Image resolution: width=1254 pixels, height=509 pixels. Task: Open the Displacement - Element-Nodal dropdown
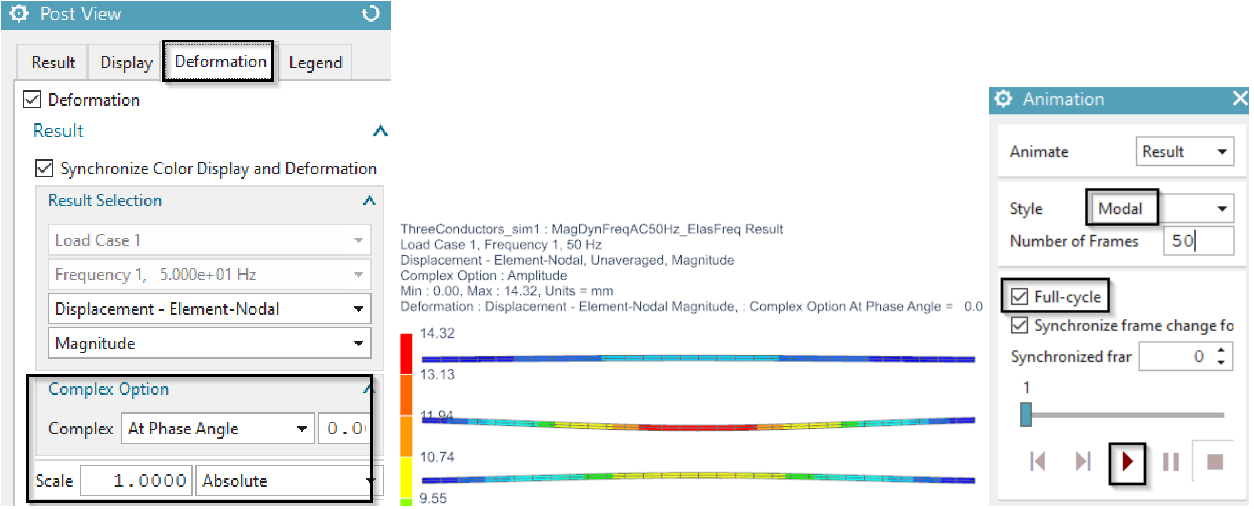[x=209, y=309]
